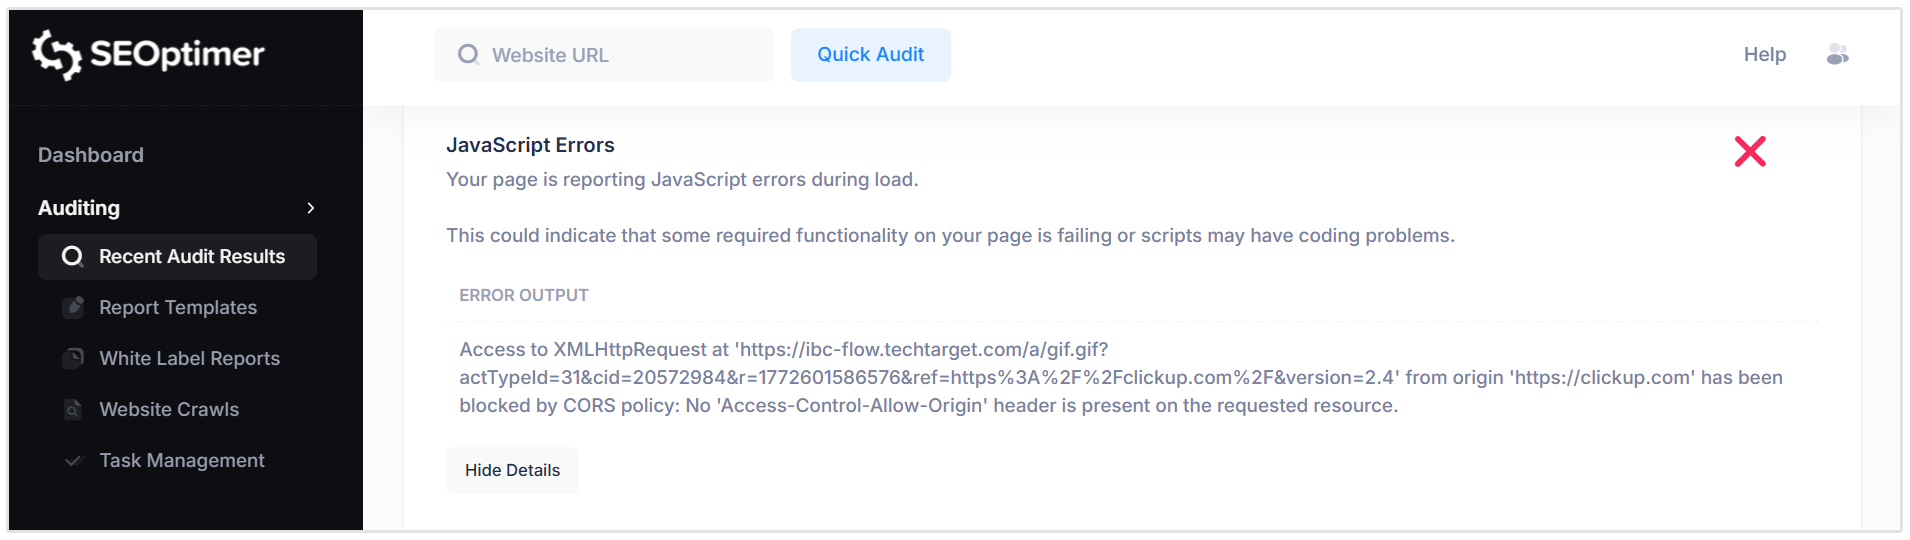
Task: Open the Website Crawls label
Action: [x=169, y=410]
